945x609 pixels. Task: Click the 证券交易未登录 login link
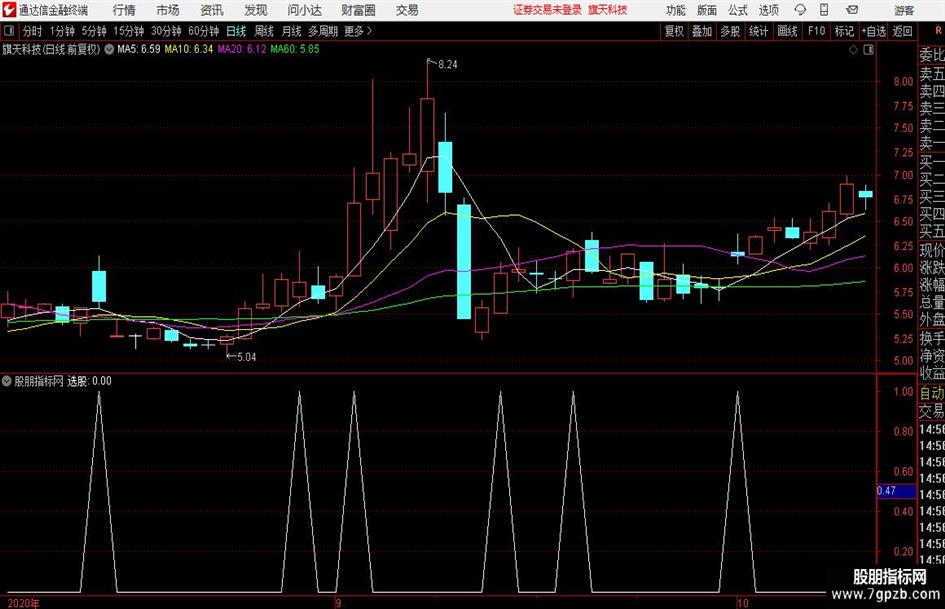(547, 10)
